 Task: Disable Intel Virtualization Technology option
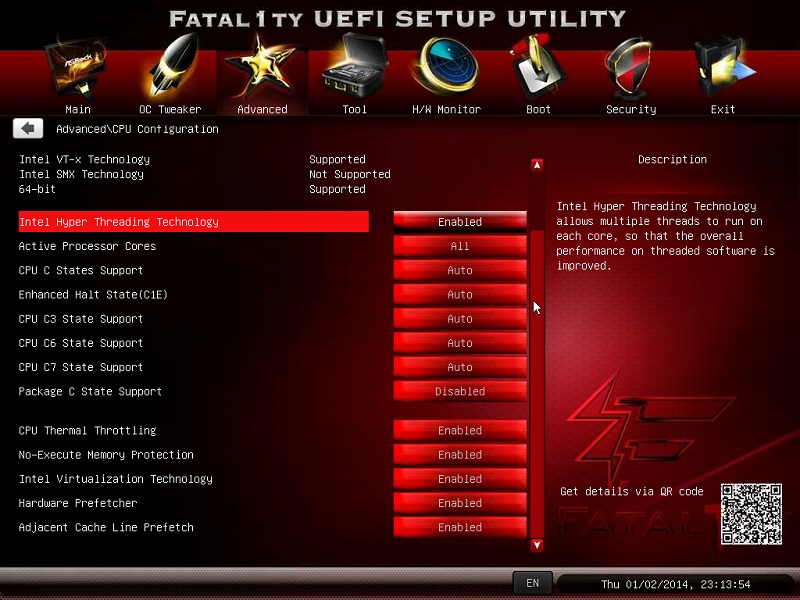tap(460, 479)
